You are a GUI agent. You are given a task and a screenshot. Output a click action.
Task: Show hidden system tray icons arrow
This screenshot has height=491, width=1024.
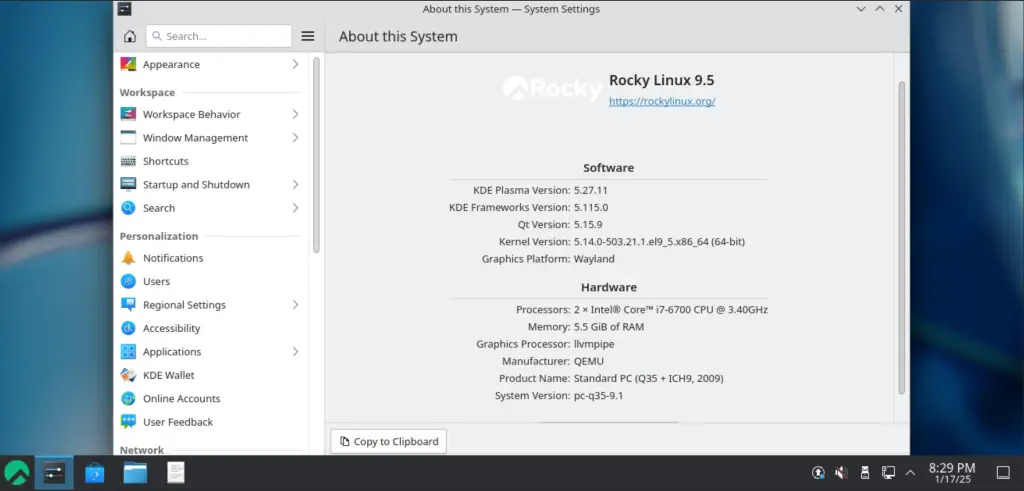coord(910,472)
